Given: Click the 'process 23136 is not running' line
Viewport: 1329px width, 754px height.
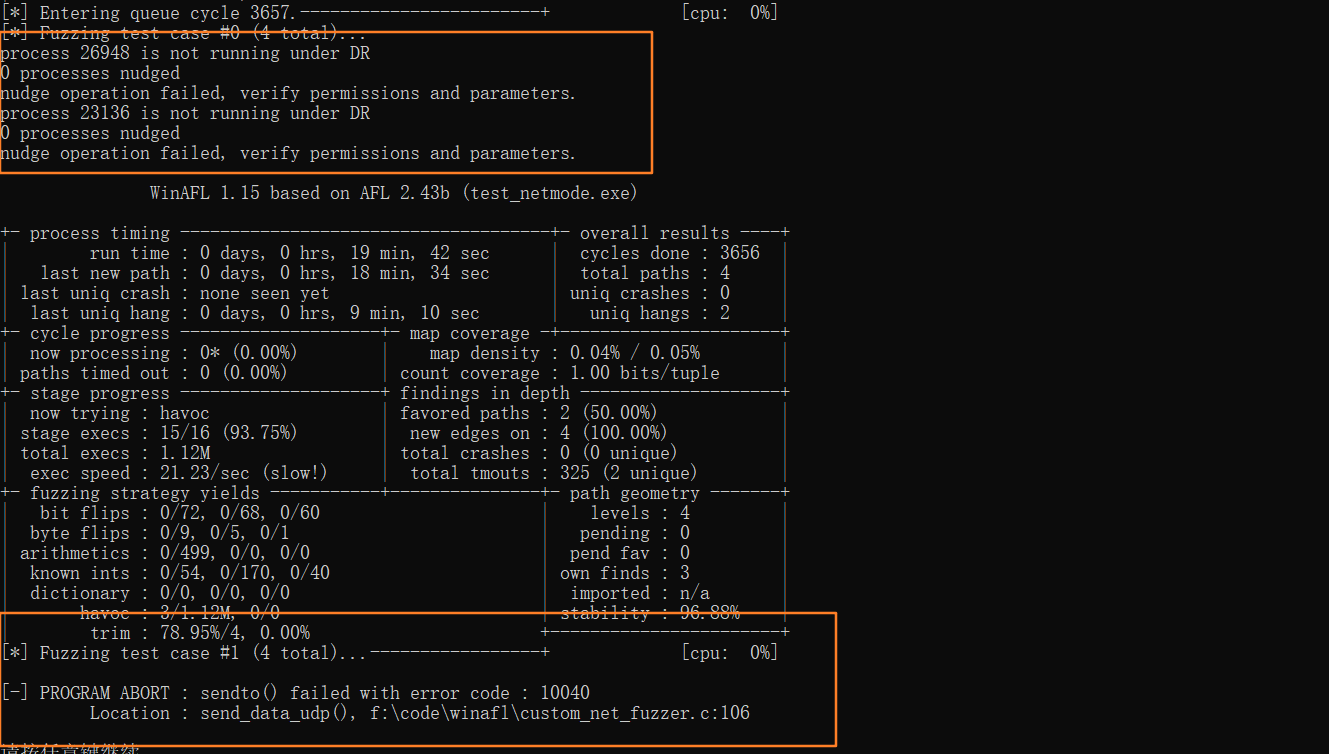Looking at the screenshot, I should 185,113.
